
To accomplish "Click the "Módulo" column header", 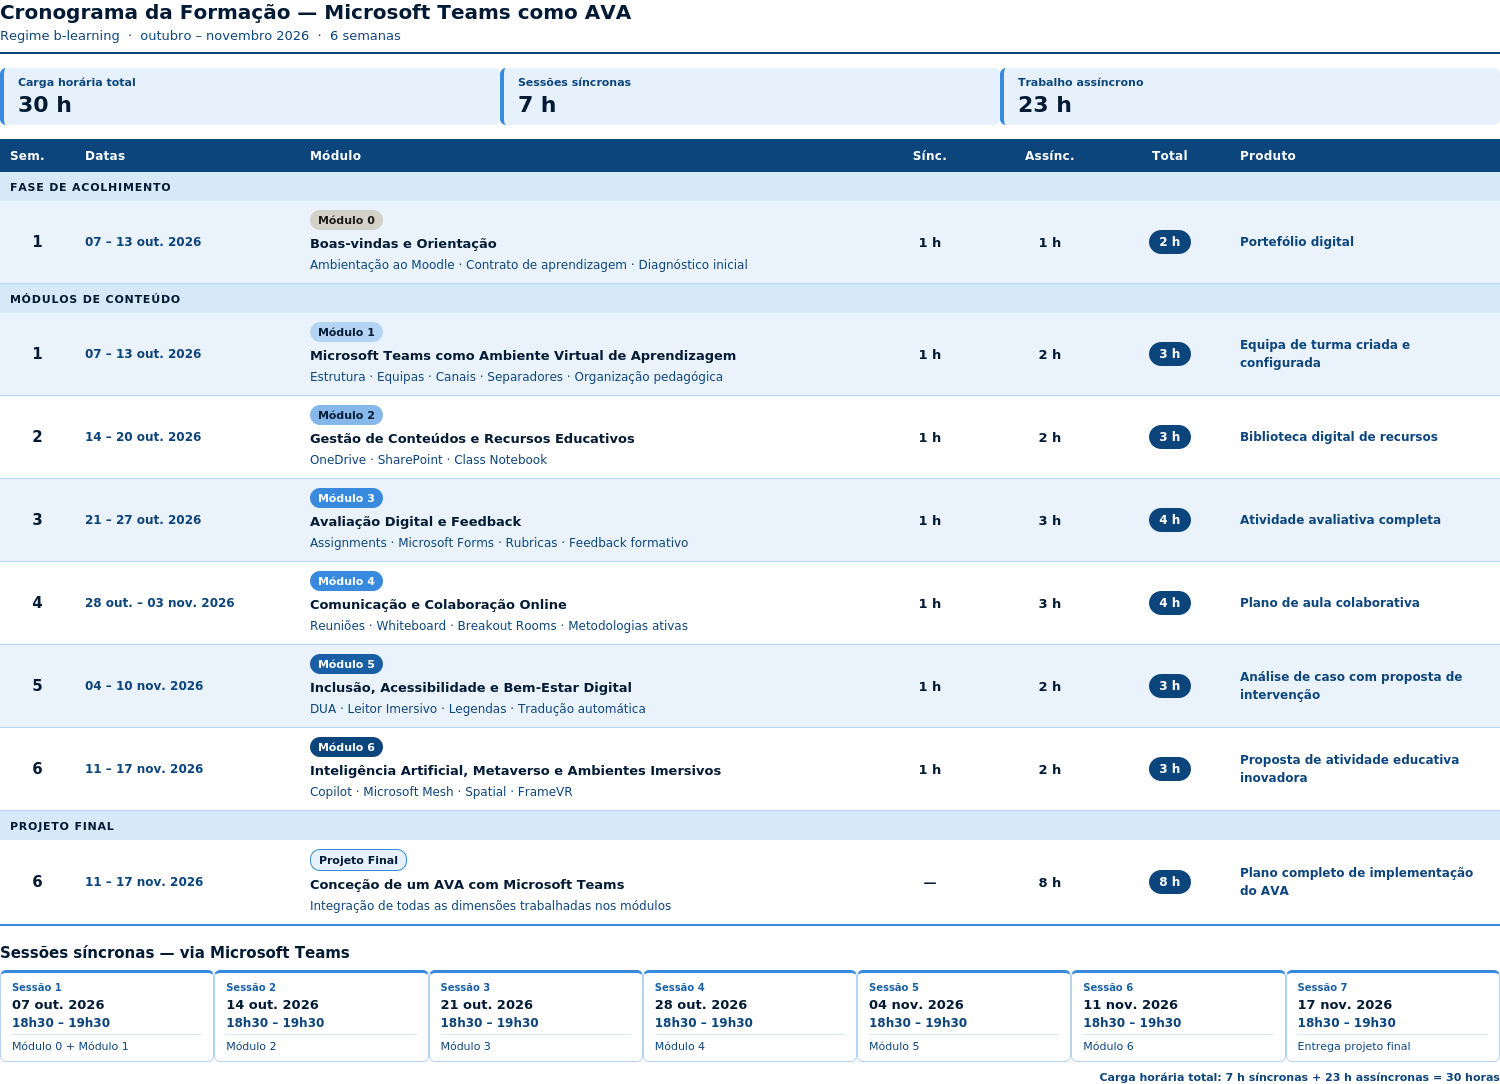I will (335, 156).
